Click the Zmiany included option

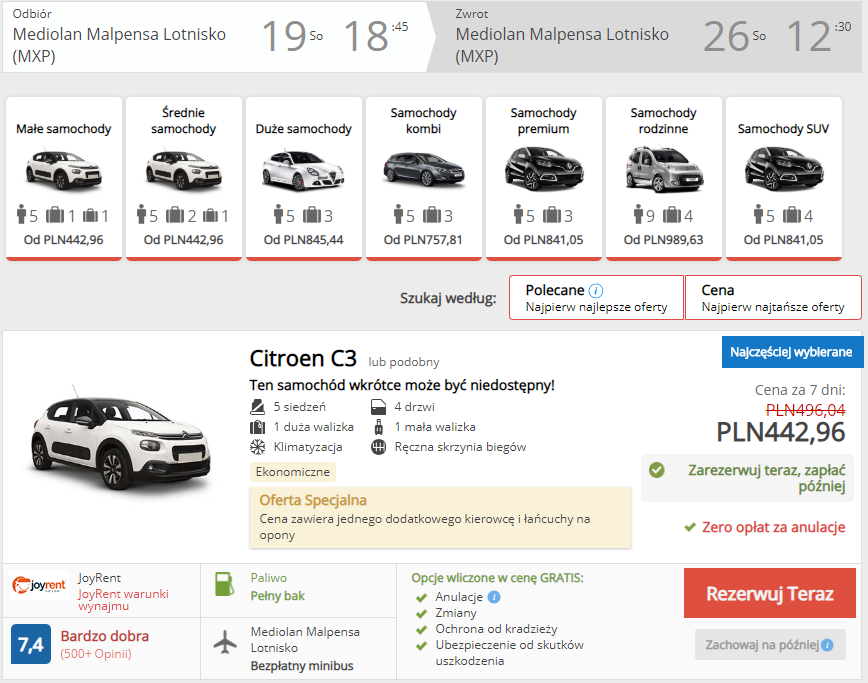tap(456, 613)
